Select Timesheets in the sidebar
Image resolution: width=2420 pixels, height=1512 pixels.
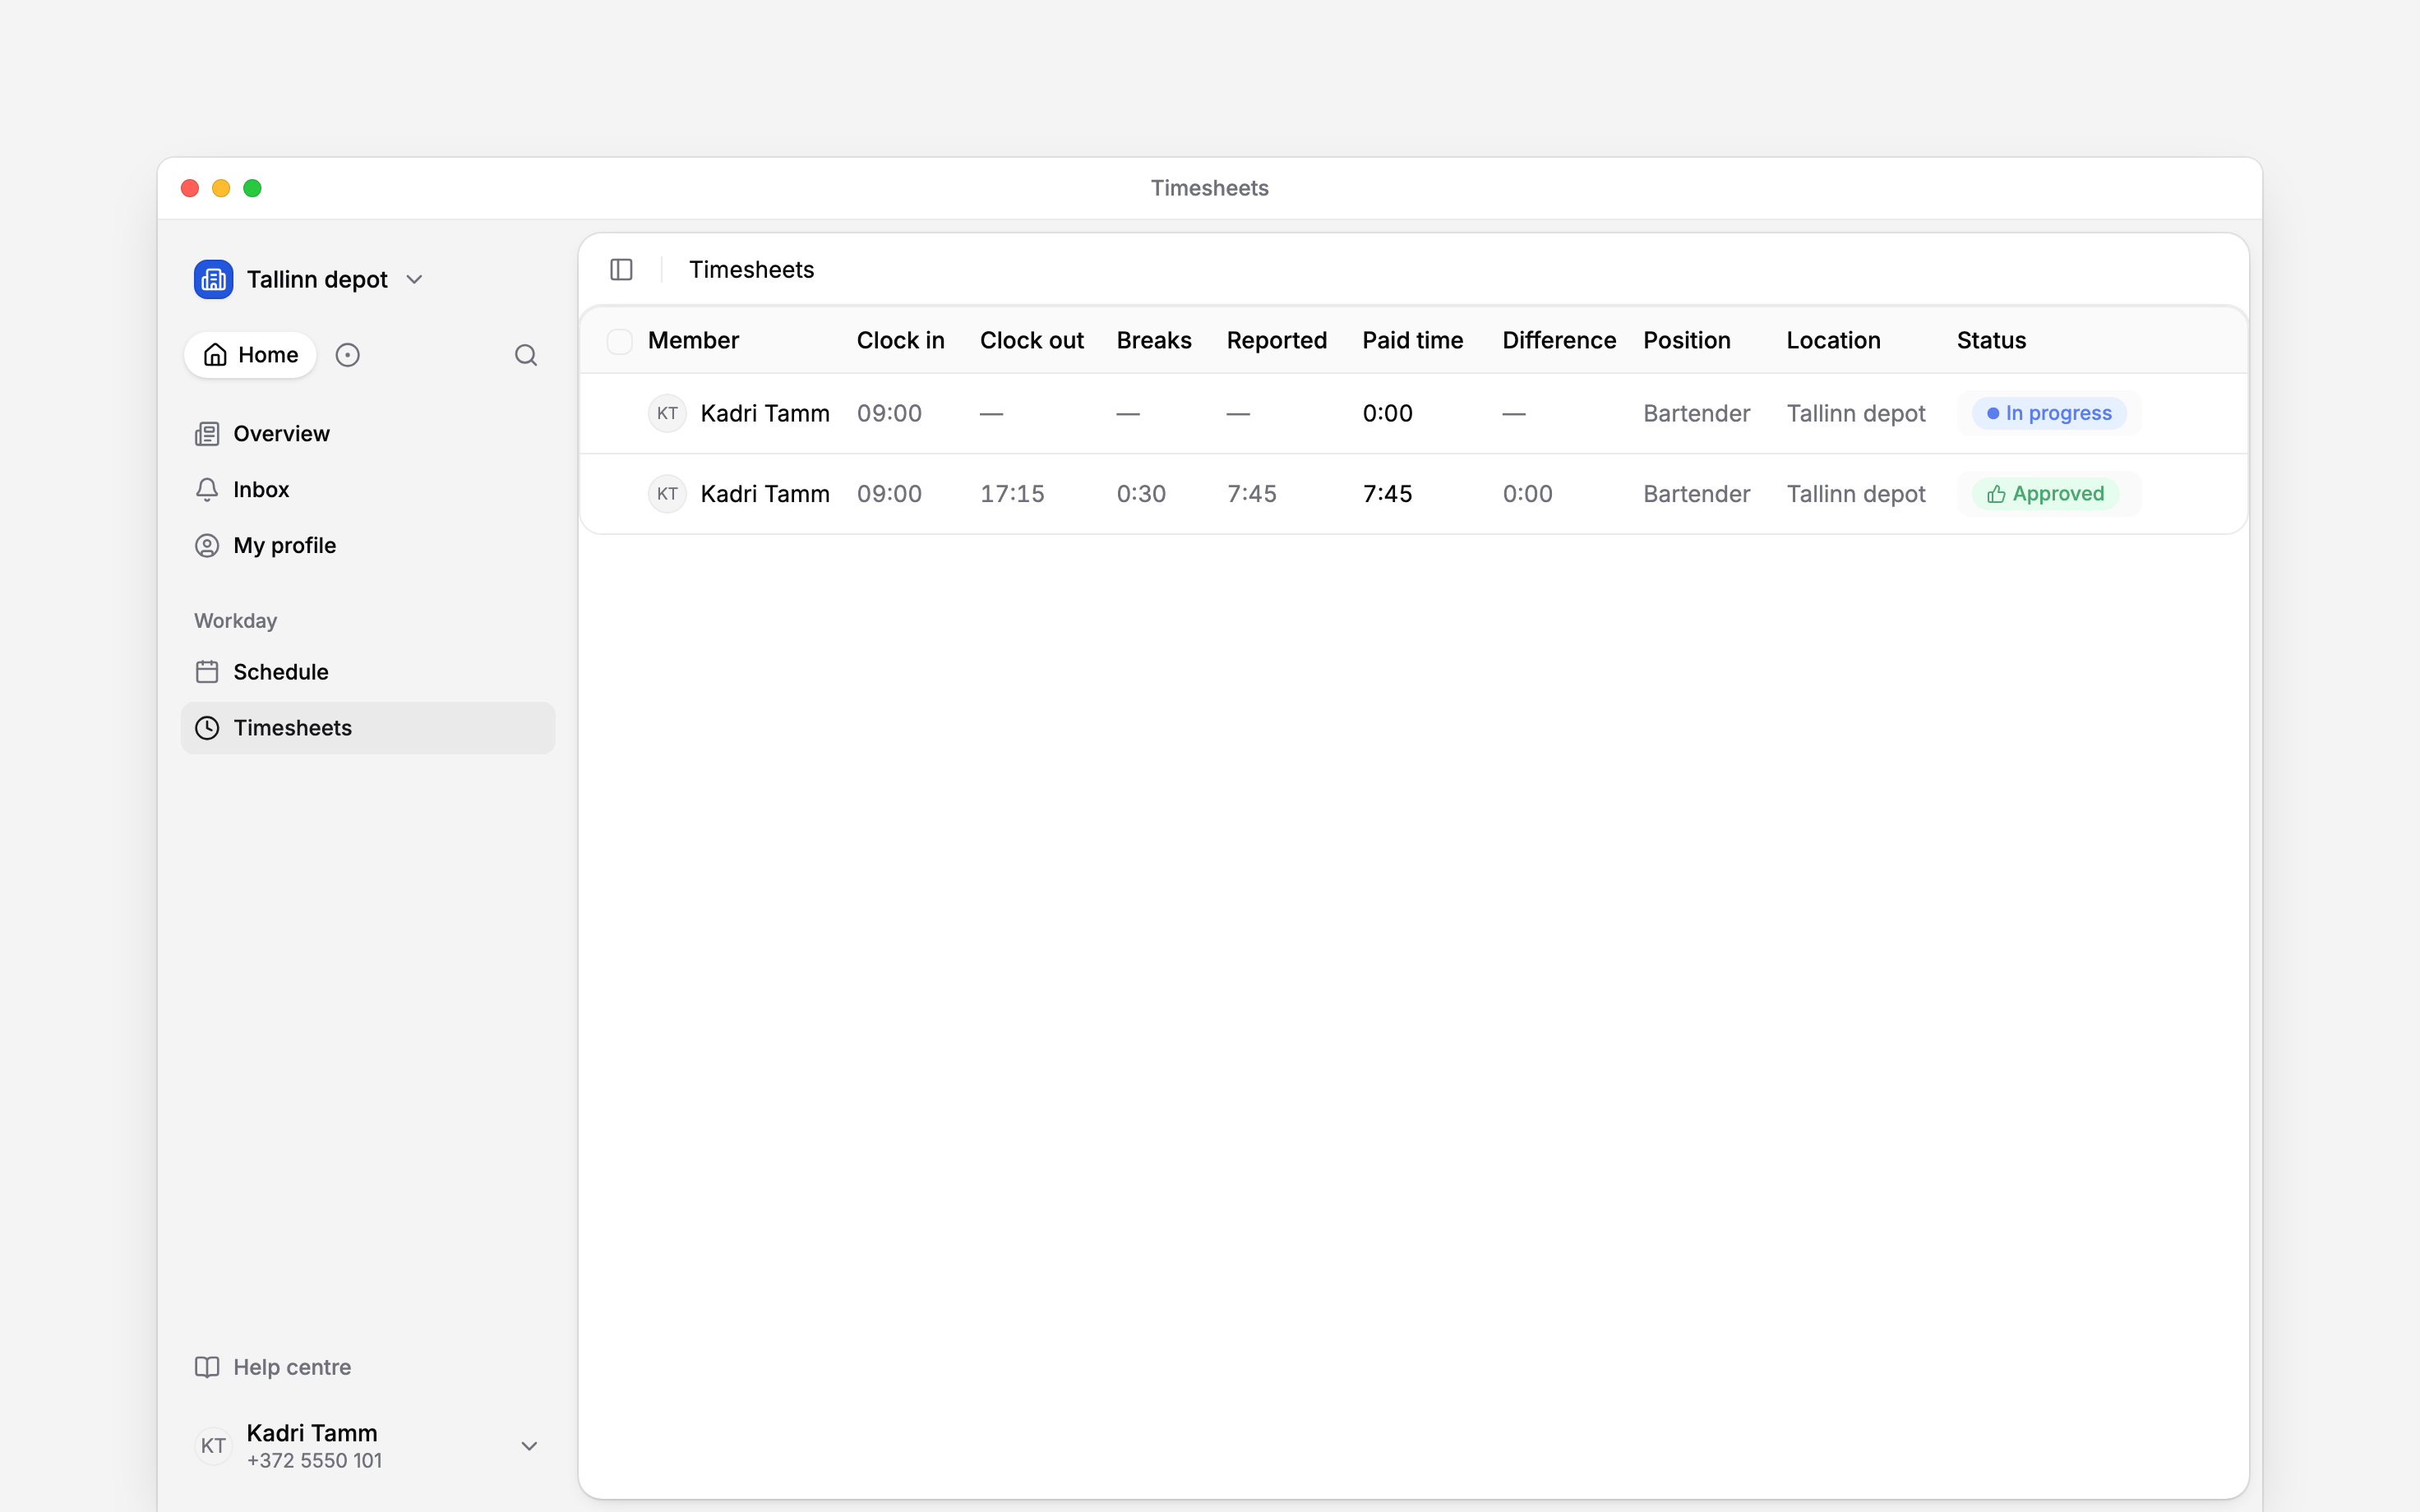tap(368, 728)
